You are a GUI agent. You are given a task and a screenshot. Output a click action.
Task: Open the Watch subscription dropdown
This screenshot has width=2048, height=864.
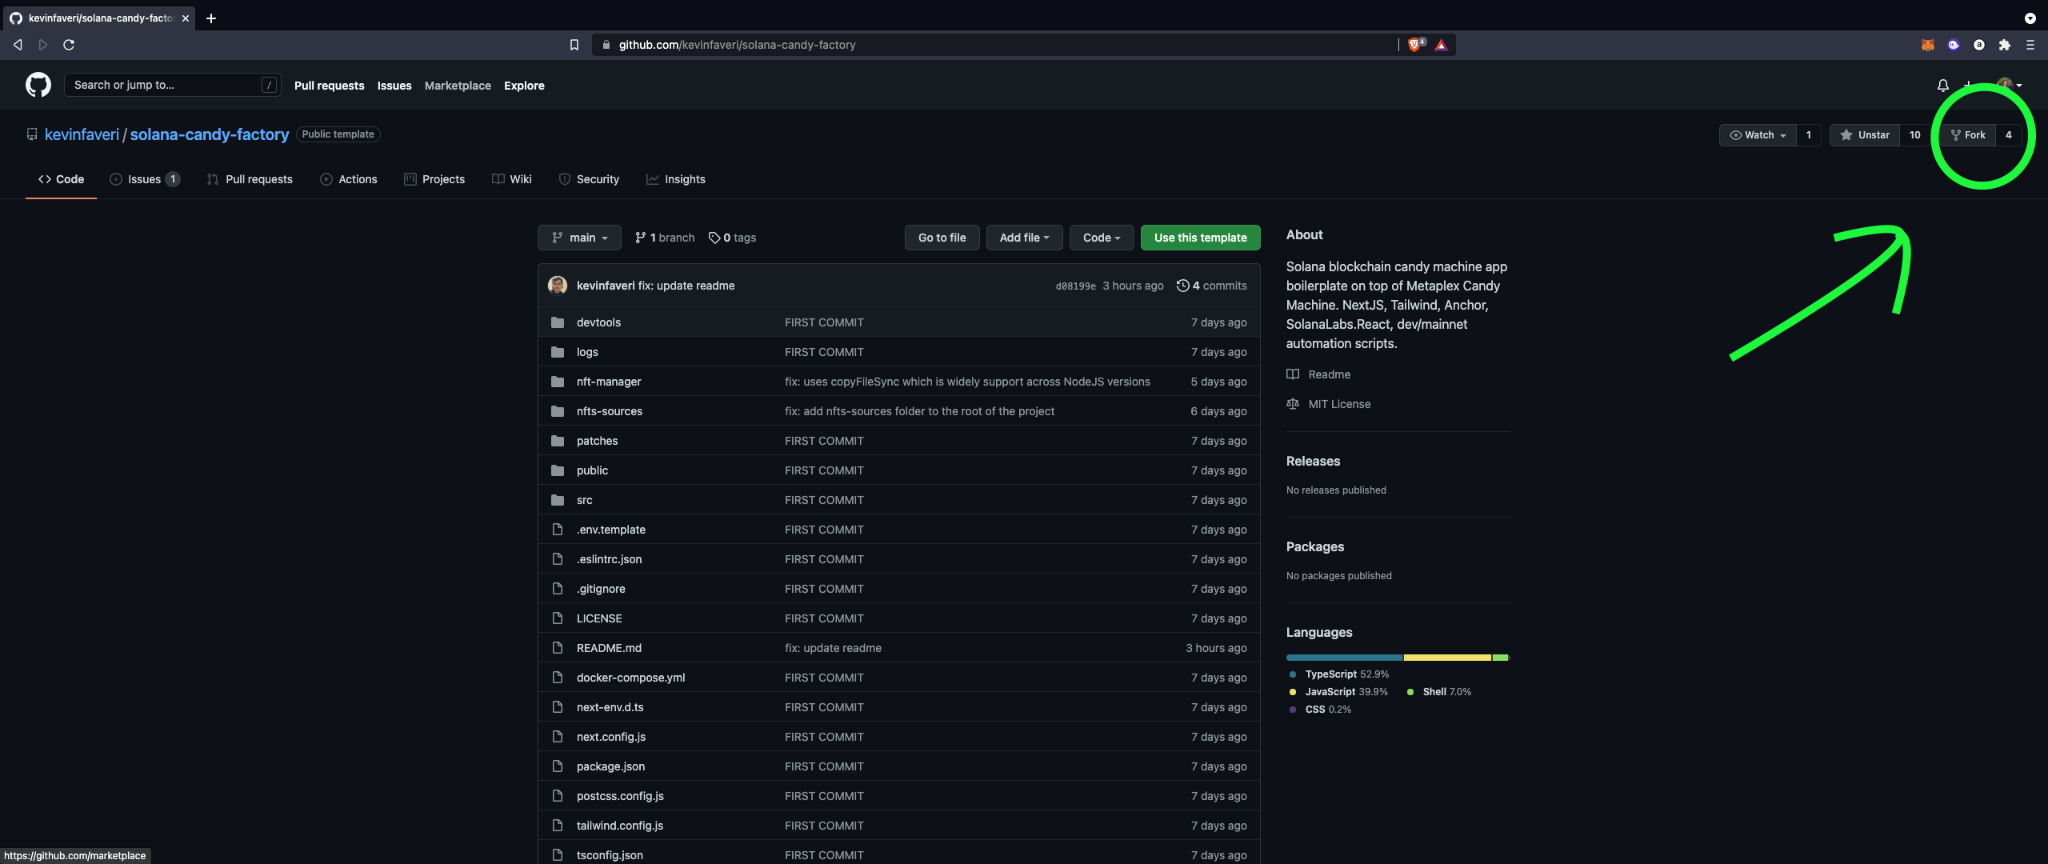click(1757, 135)
